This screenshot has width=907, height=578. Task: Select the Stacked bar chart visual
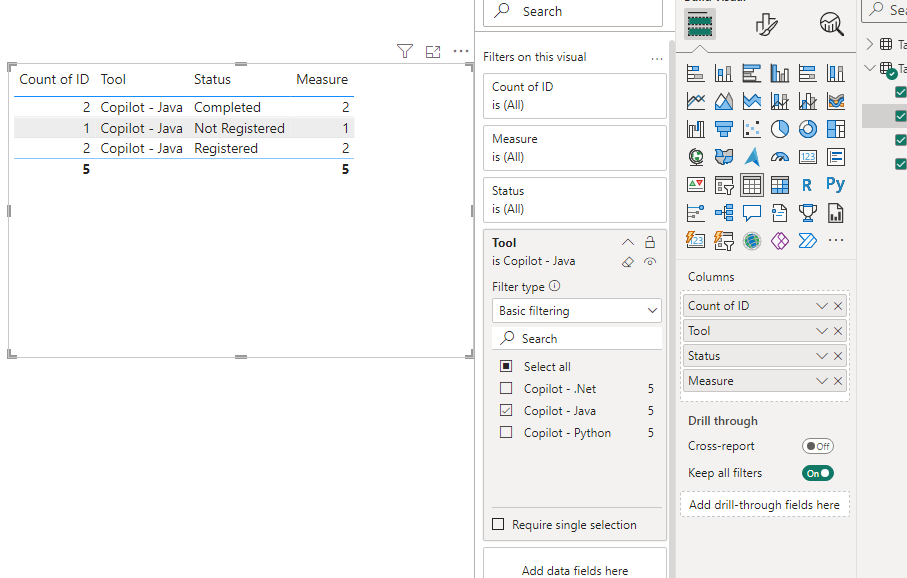click(695, 73)
